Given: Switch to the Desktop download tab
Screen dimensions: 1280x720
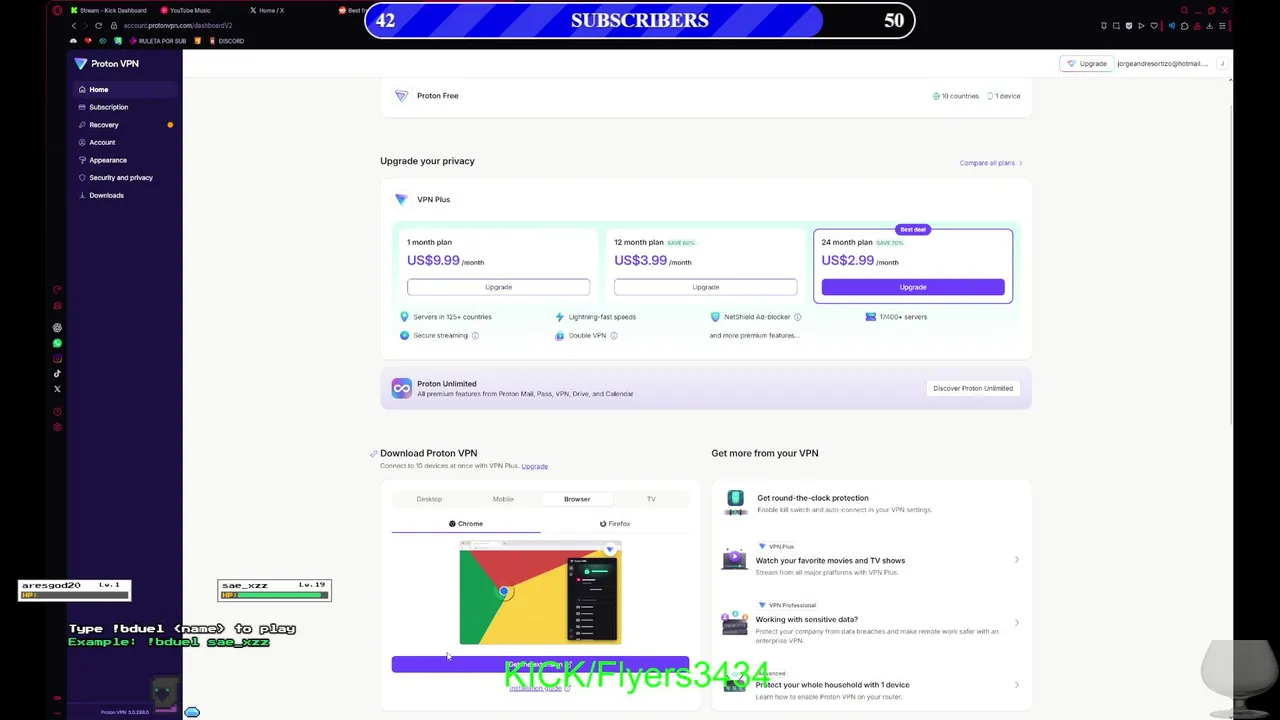Looking at the screenshot, I should (x=429, y=499).
